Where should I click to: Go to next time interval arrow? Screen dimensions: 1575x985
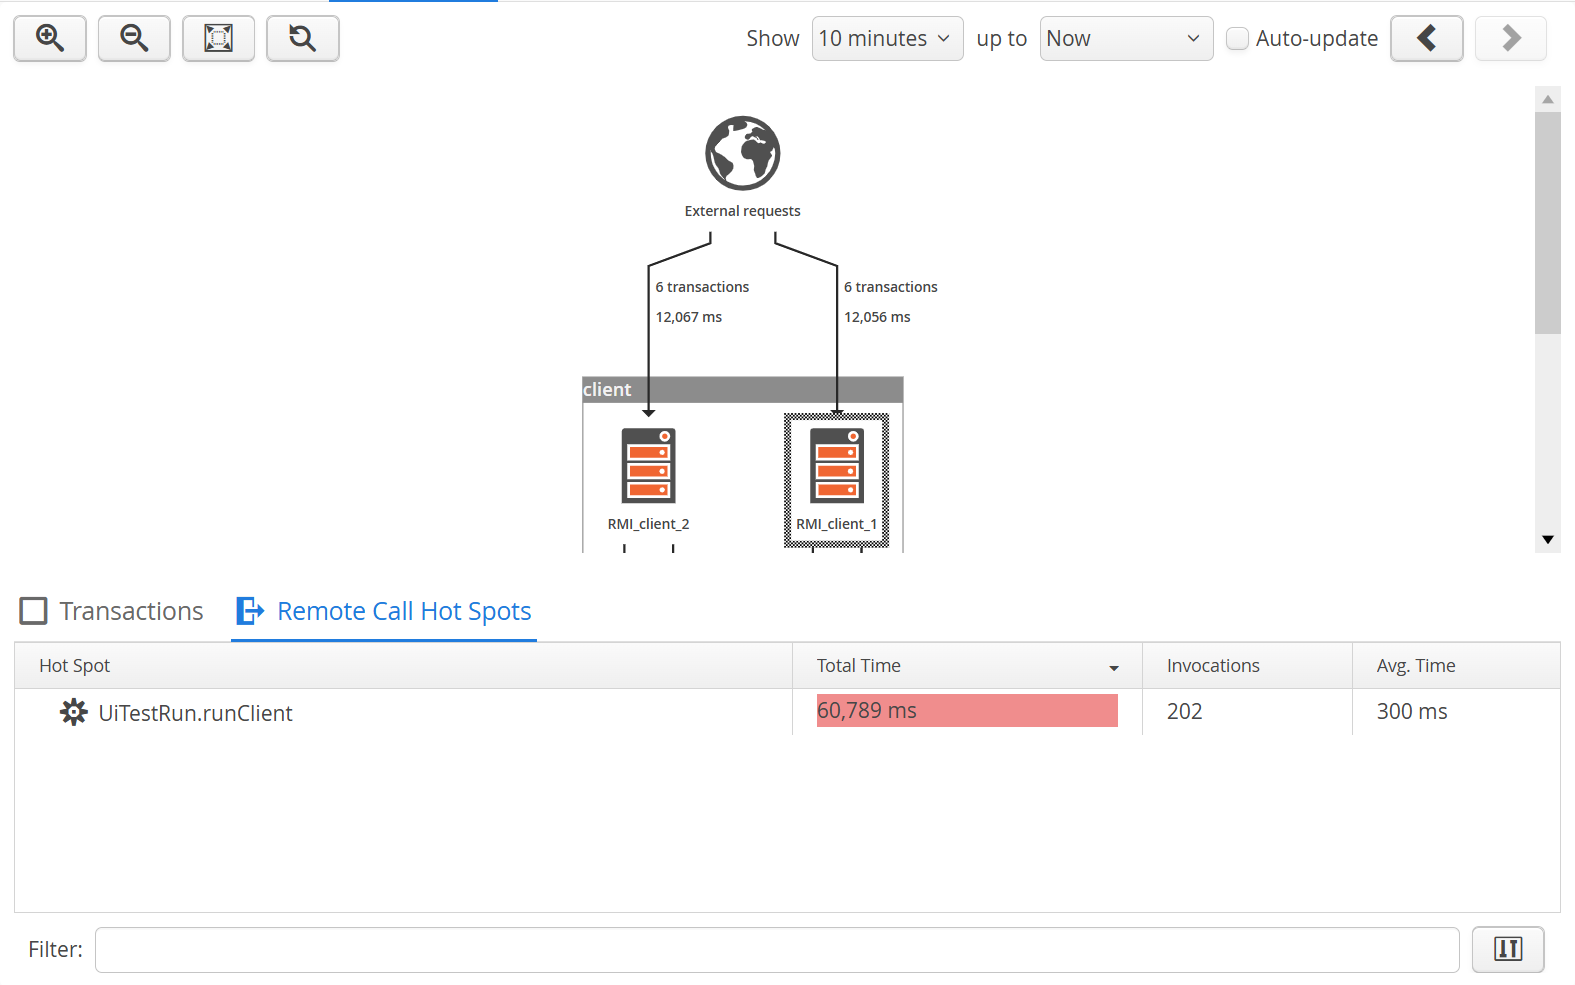click(1511, 38)
